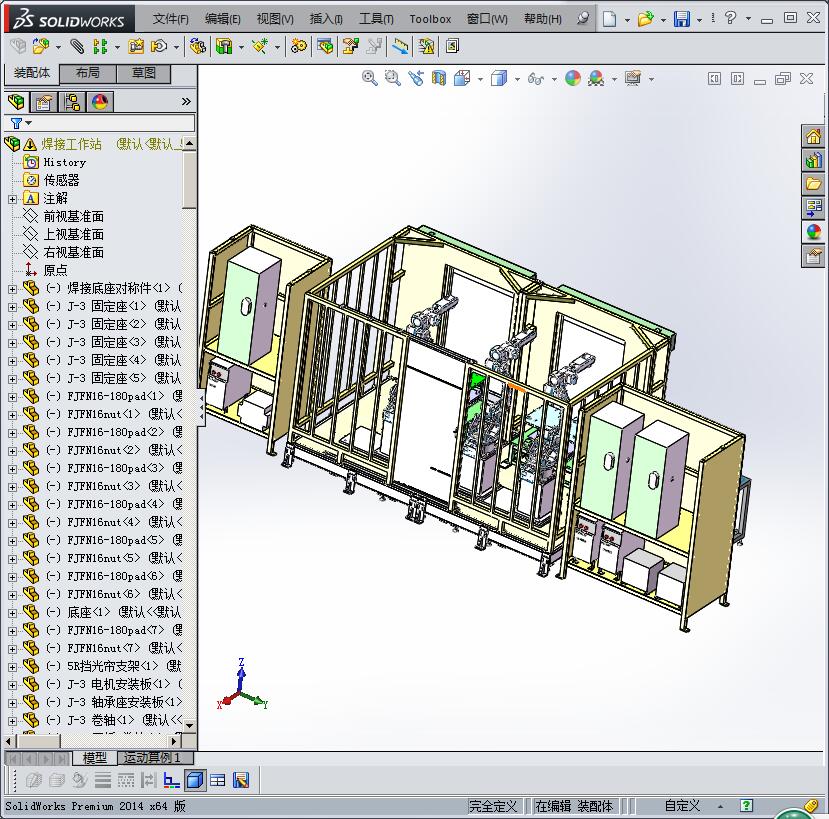
Task: Open the 文件(F) menu
Action: [170, 19]
